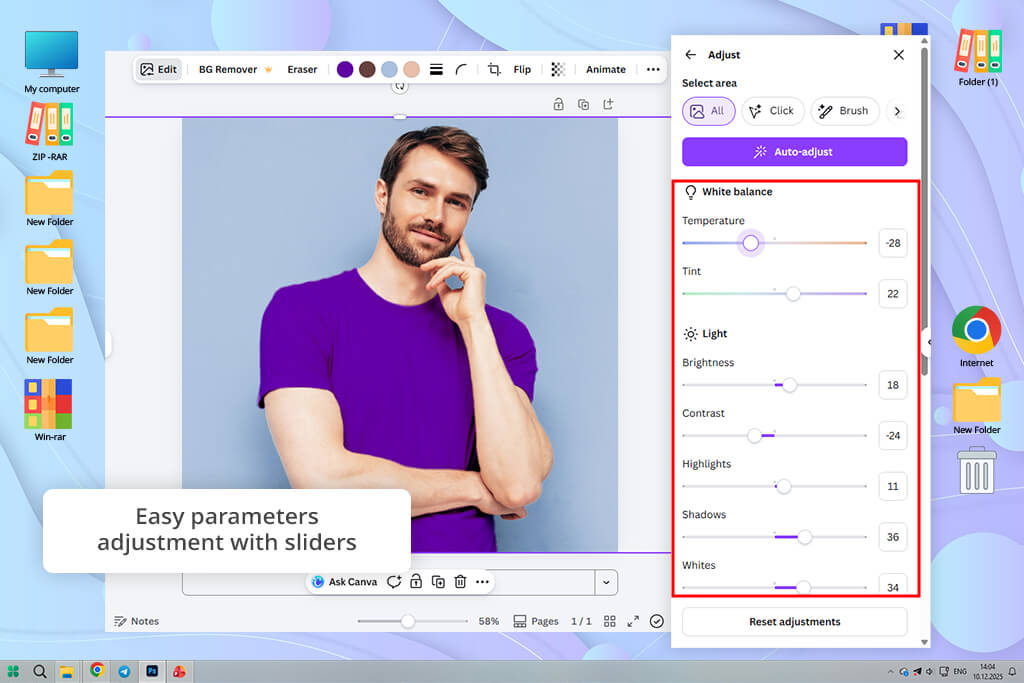
Task: Open Ask Canva assistant
Action: (344, 582)
